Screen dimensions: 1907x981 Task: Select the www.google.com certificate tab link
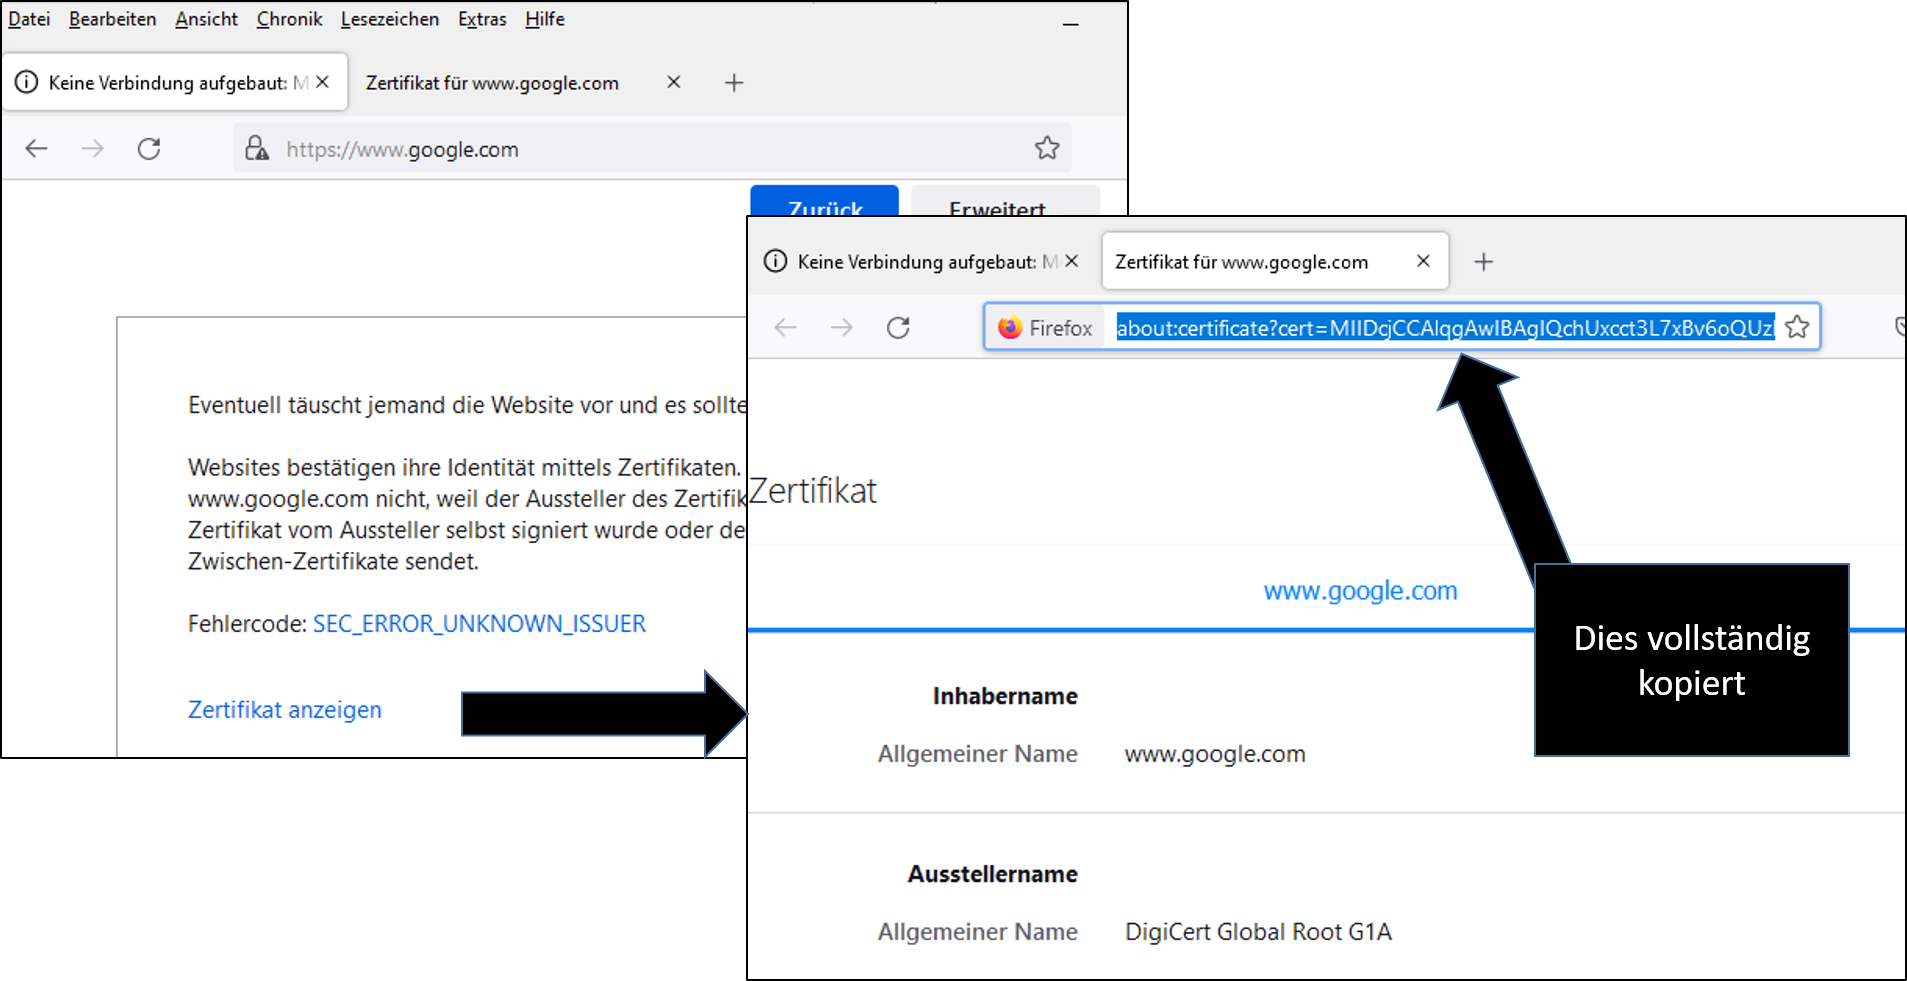[x=1360, y=591]
